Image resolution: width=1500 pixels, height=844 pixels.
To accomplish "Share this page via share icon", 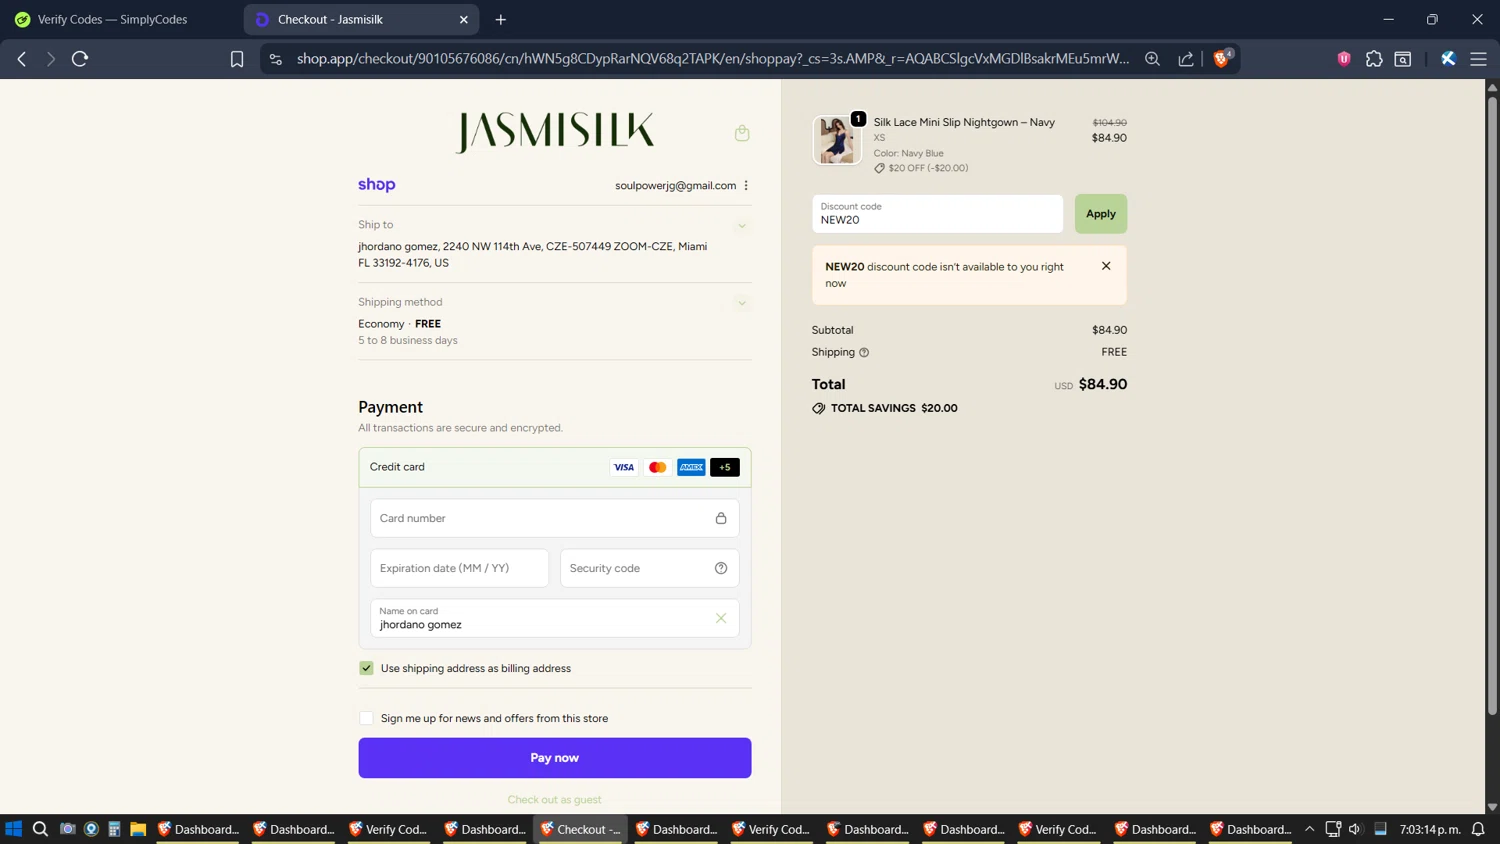I will tap(1186, 59).
